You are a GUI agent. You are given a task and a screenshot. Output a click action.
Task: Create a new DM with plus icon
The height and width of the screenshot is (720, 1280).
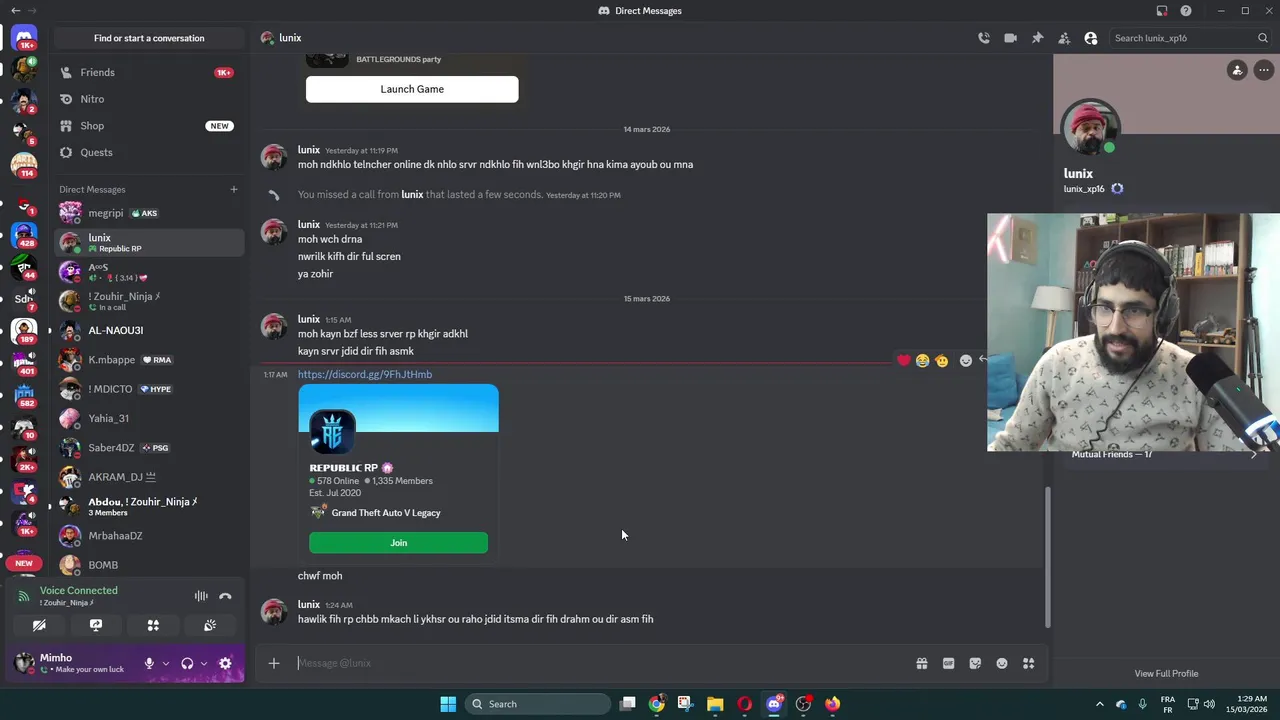click(x=234, y=189)
